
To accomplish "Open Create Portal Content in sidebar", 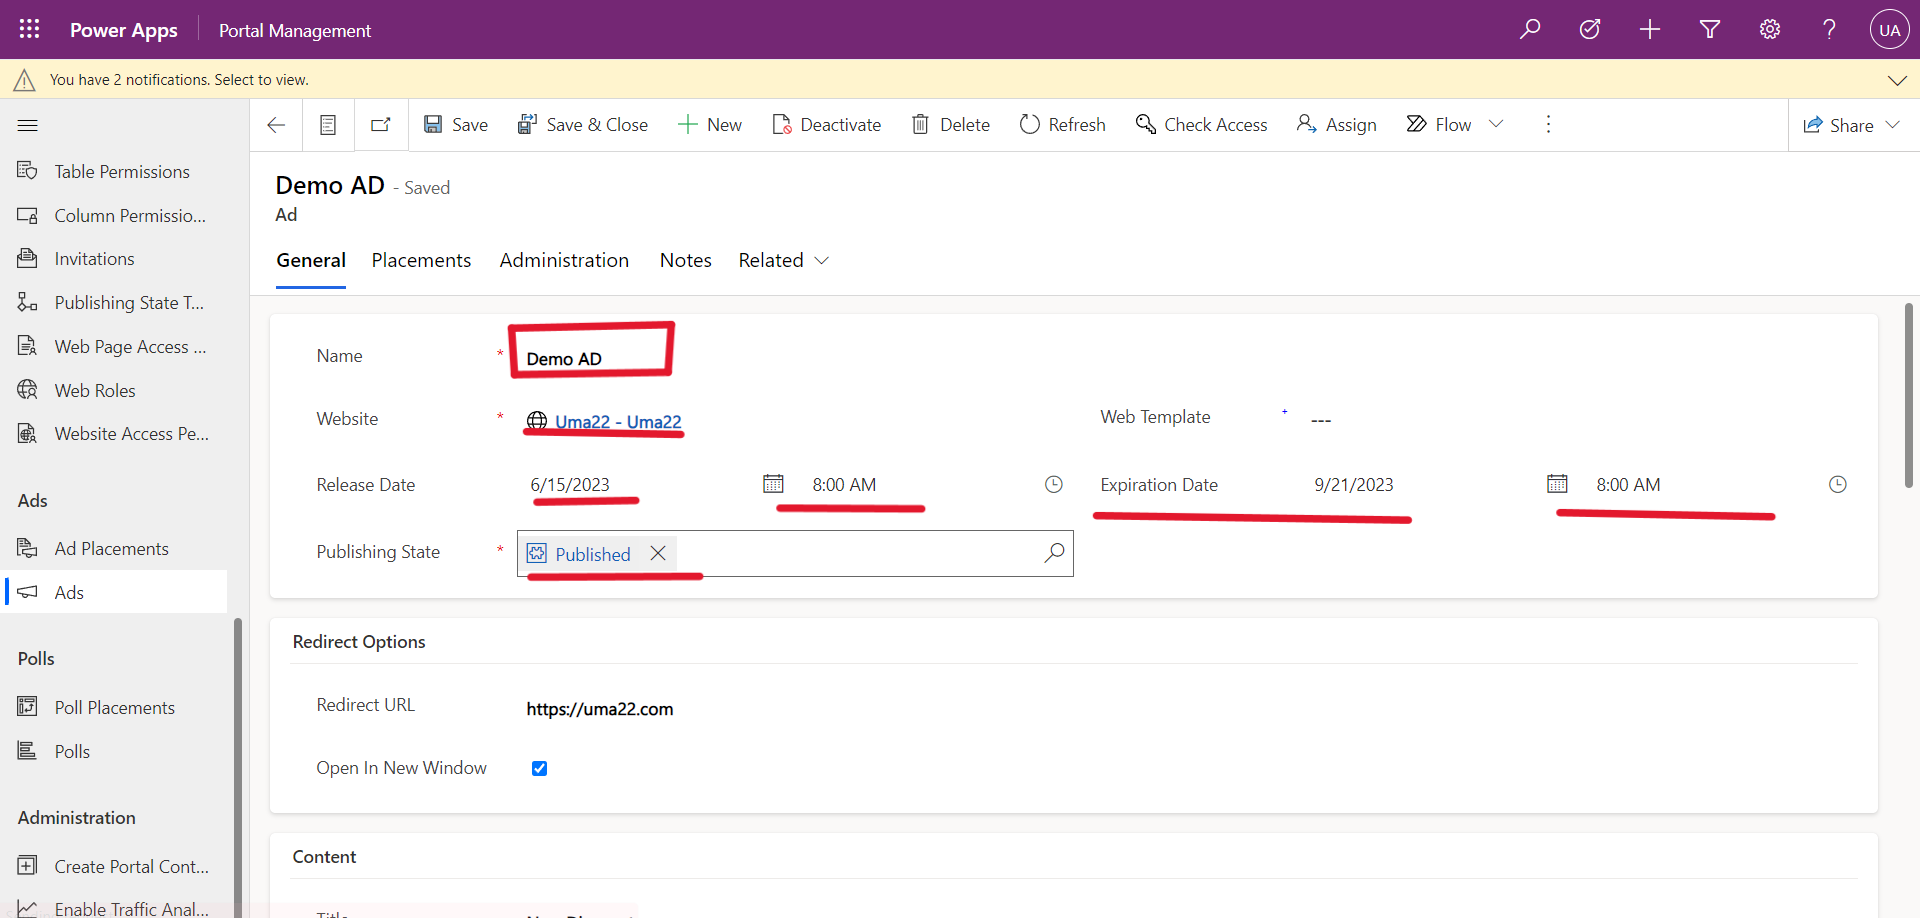I will click(116, 867).
